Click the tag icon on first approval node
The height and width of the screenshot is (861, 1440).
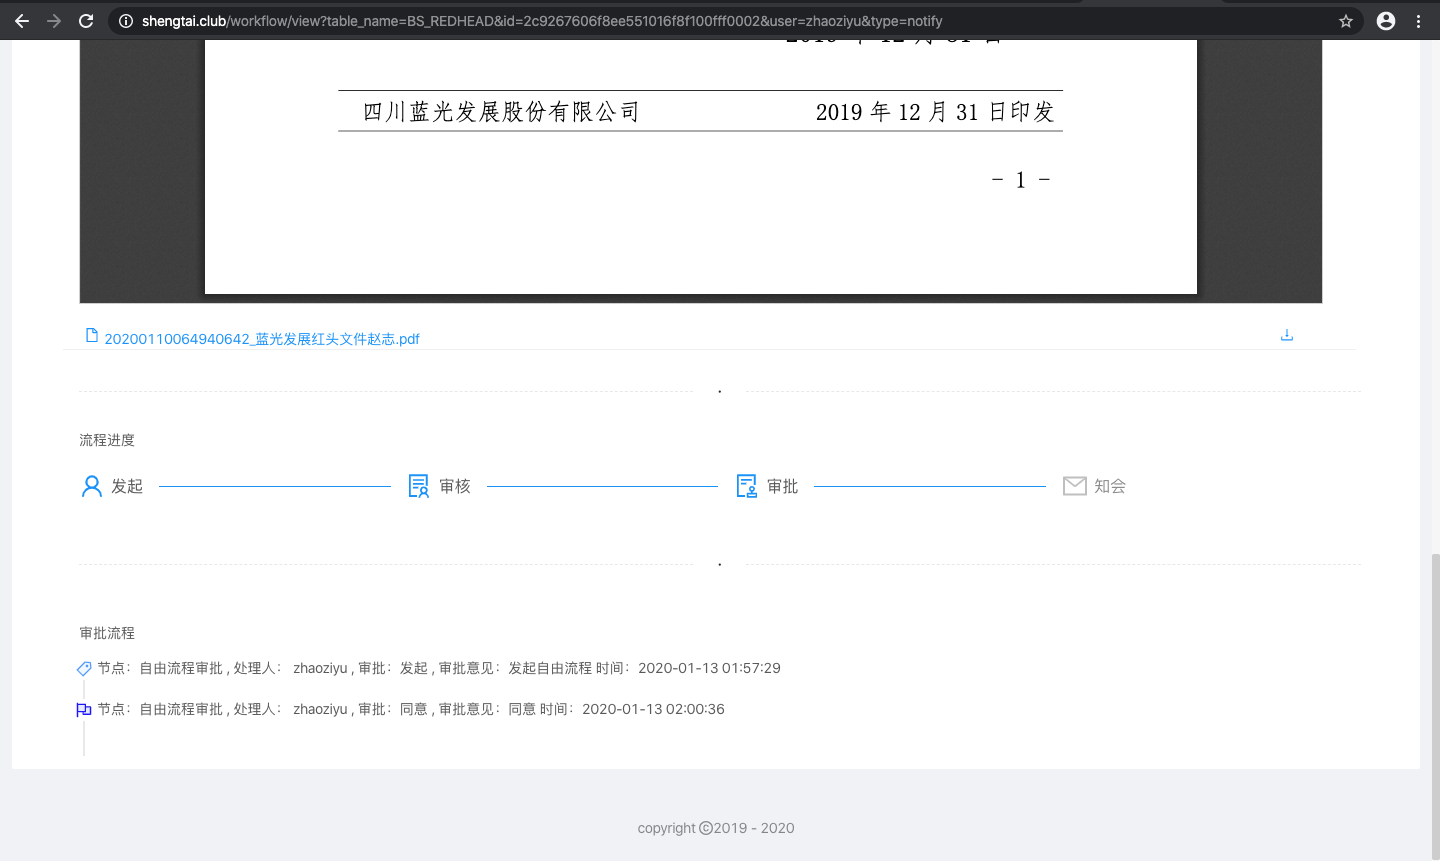tap(84, 667)
